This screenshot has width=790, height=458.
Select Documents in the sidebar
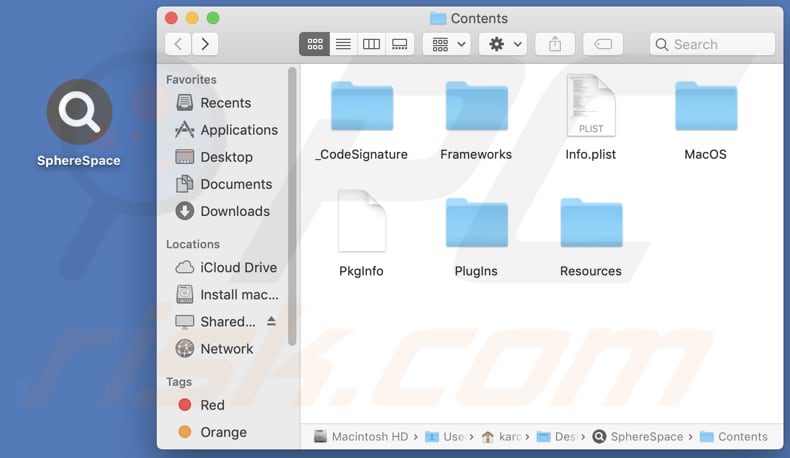(x=224, y=184)
